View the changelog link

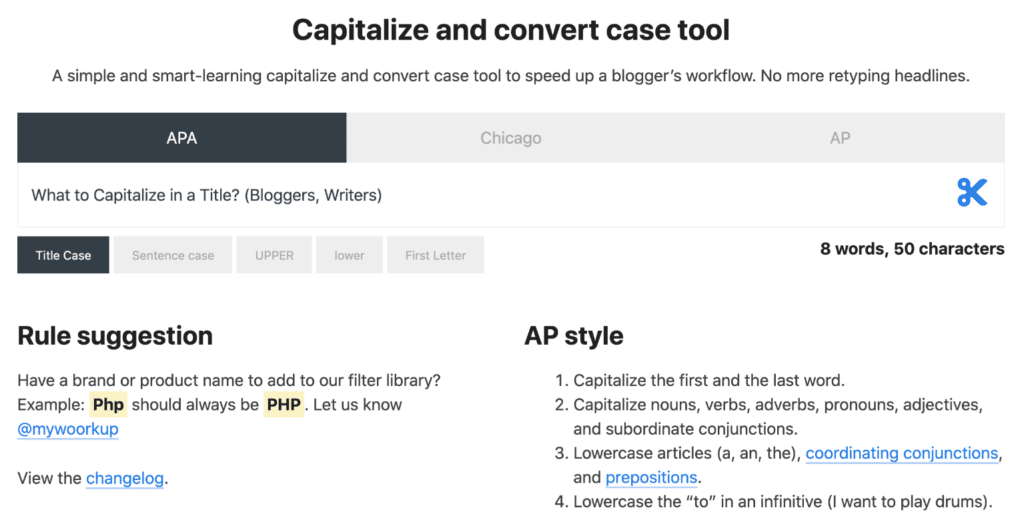tap(125, 478)
